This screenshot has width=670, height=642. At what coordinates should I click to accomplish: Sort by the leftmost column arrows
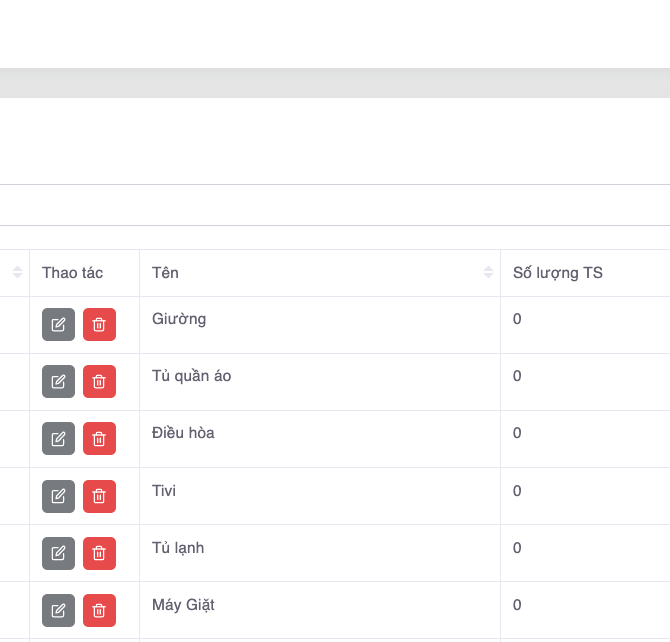[x=18, y=273]
